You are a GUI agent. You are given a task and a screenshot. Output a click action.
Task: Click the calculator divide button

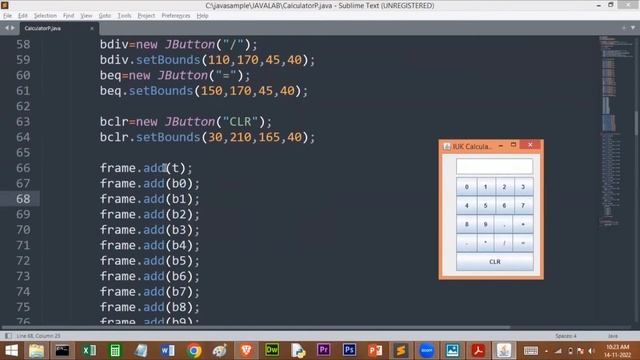tap(504, 243)
